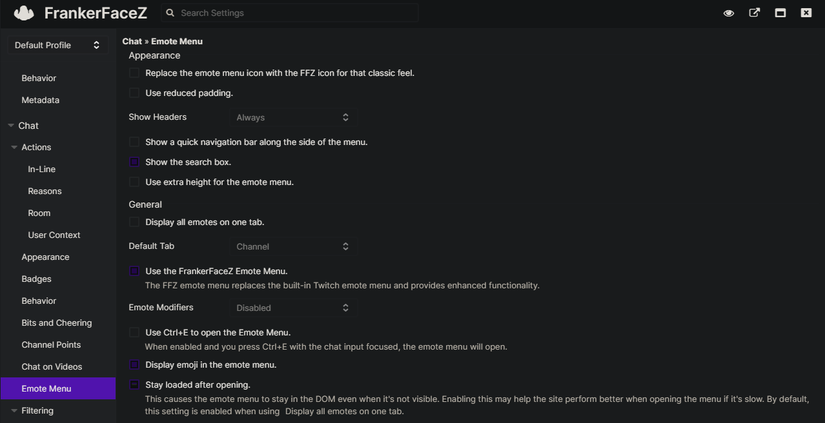Close the FrankerFaceZ settings panel
This screenshot has height=423, width=825.
[x=806, y=13]
